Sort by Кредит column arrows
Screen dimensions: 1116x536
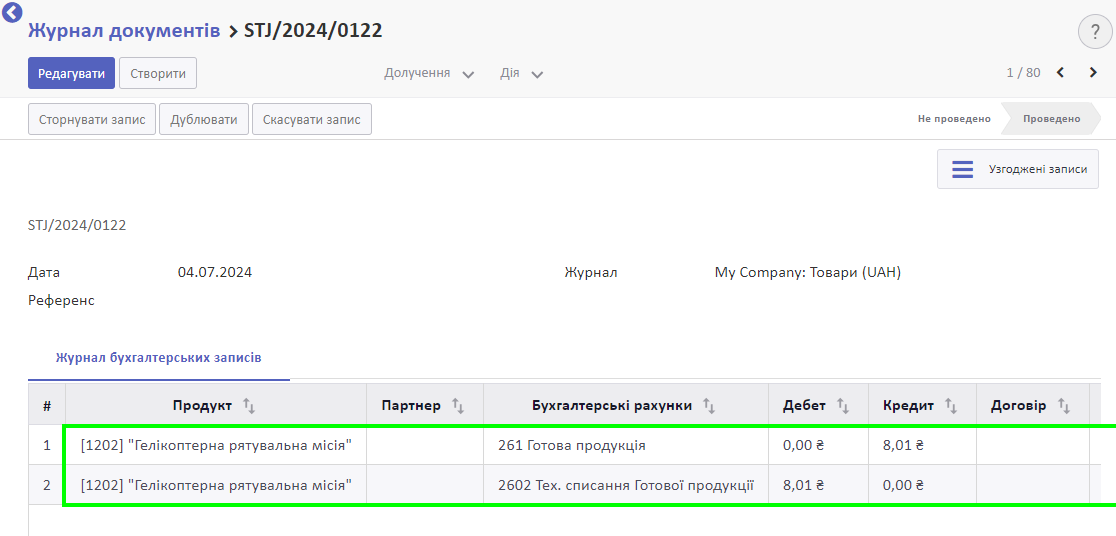coord(951,406)
